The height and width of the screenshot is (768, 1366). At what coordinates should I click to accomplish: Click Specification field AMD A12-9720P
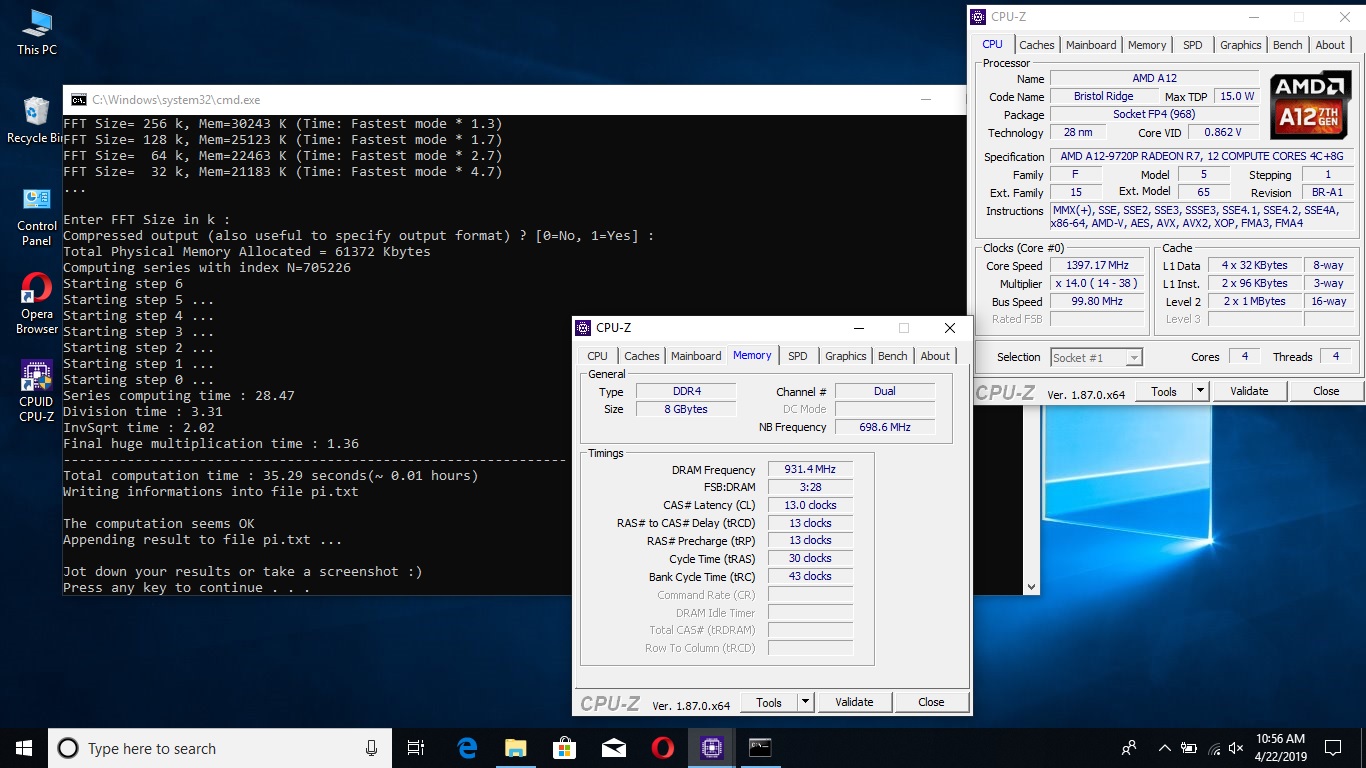pos(1202,156)
